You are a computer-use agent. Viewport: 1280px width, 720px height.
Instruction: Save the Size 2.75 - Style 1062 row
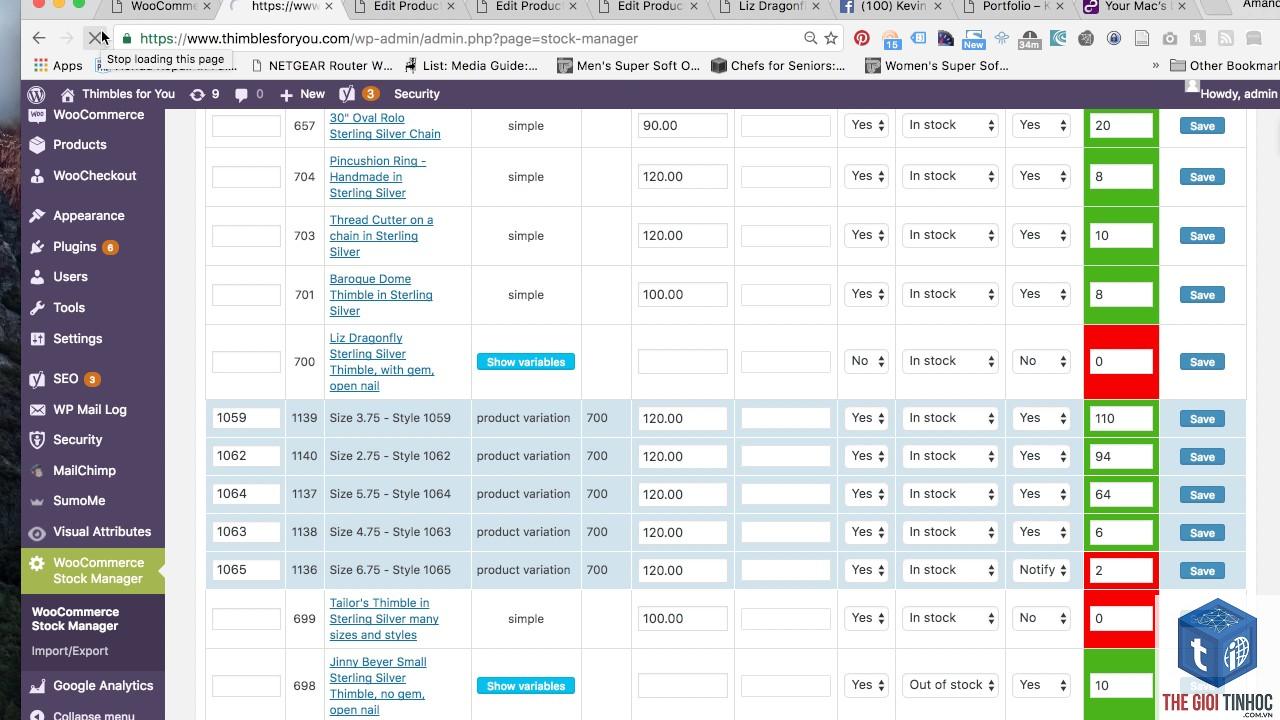1202,457
